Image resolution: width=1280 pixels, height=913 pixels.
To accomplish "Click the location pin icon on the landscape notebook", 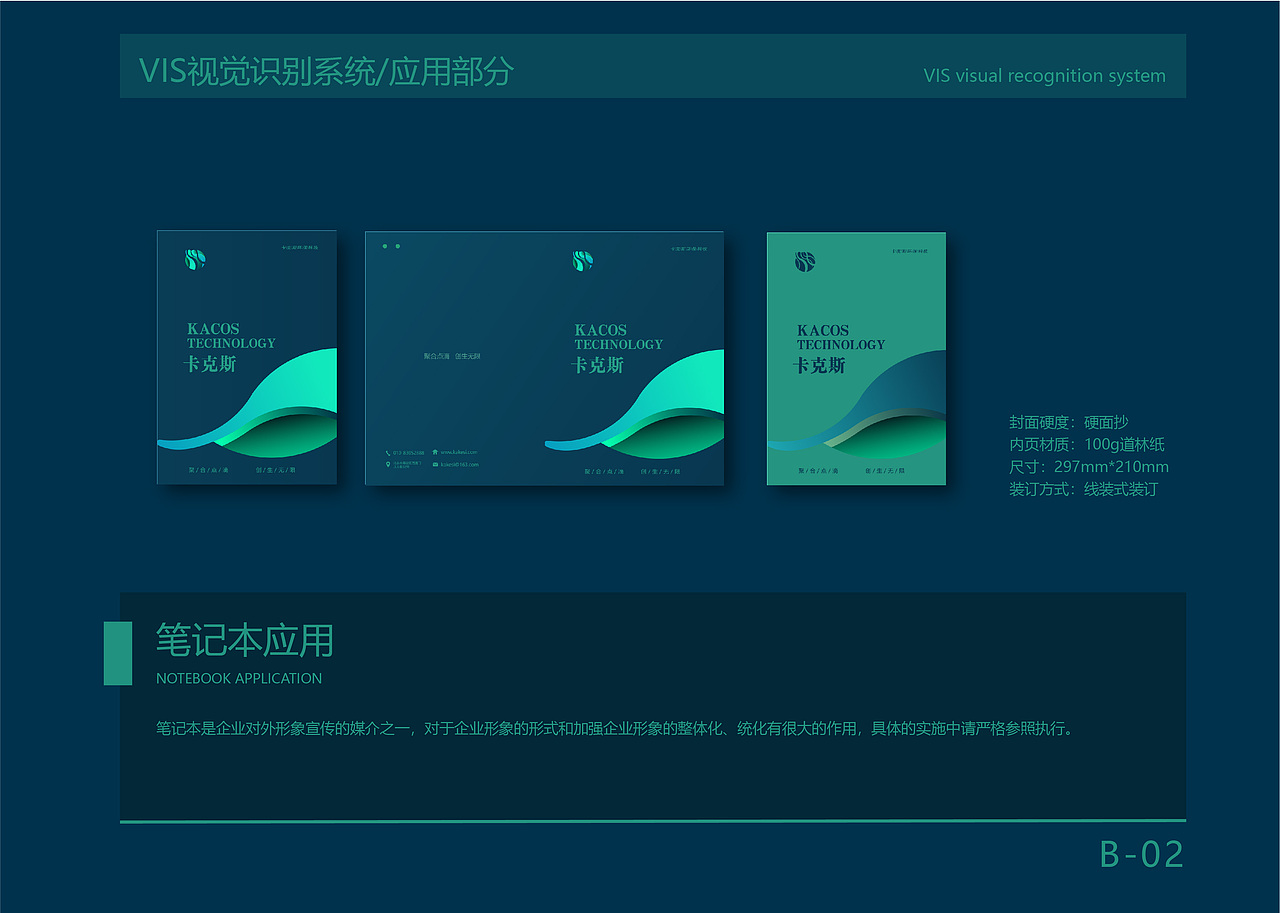I will coord(388,464).
